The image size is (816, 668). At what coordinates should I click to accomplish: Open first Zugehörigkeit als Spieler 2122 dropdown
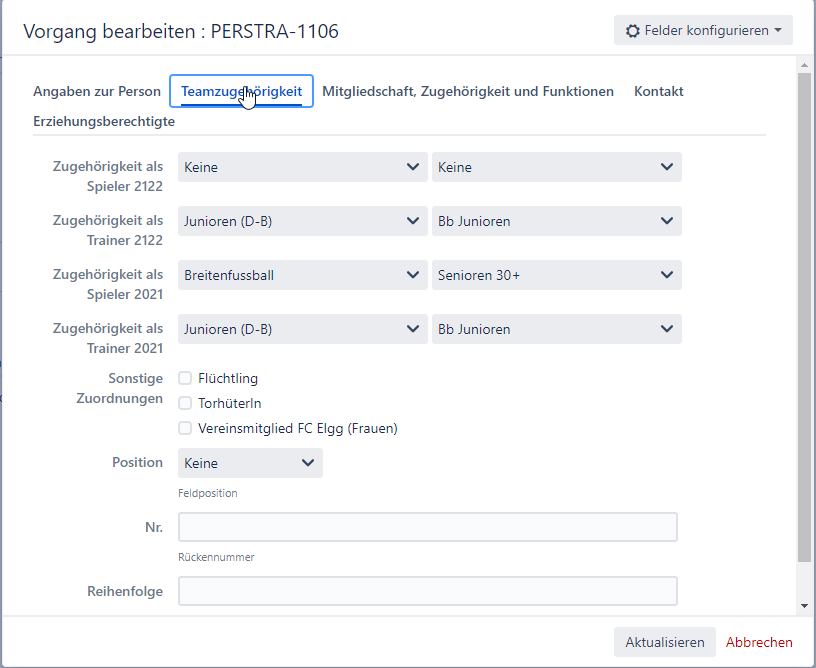(x=302, y=167)
